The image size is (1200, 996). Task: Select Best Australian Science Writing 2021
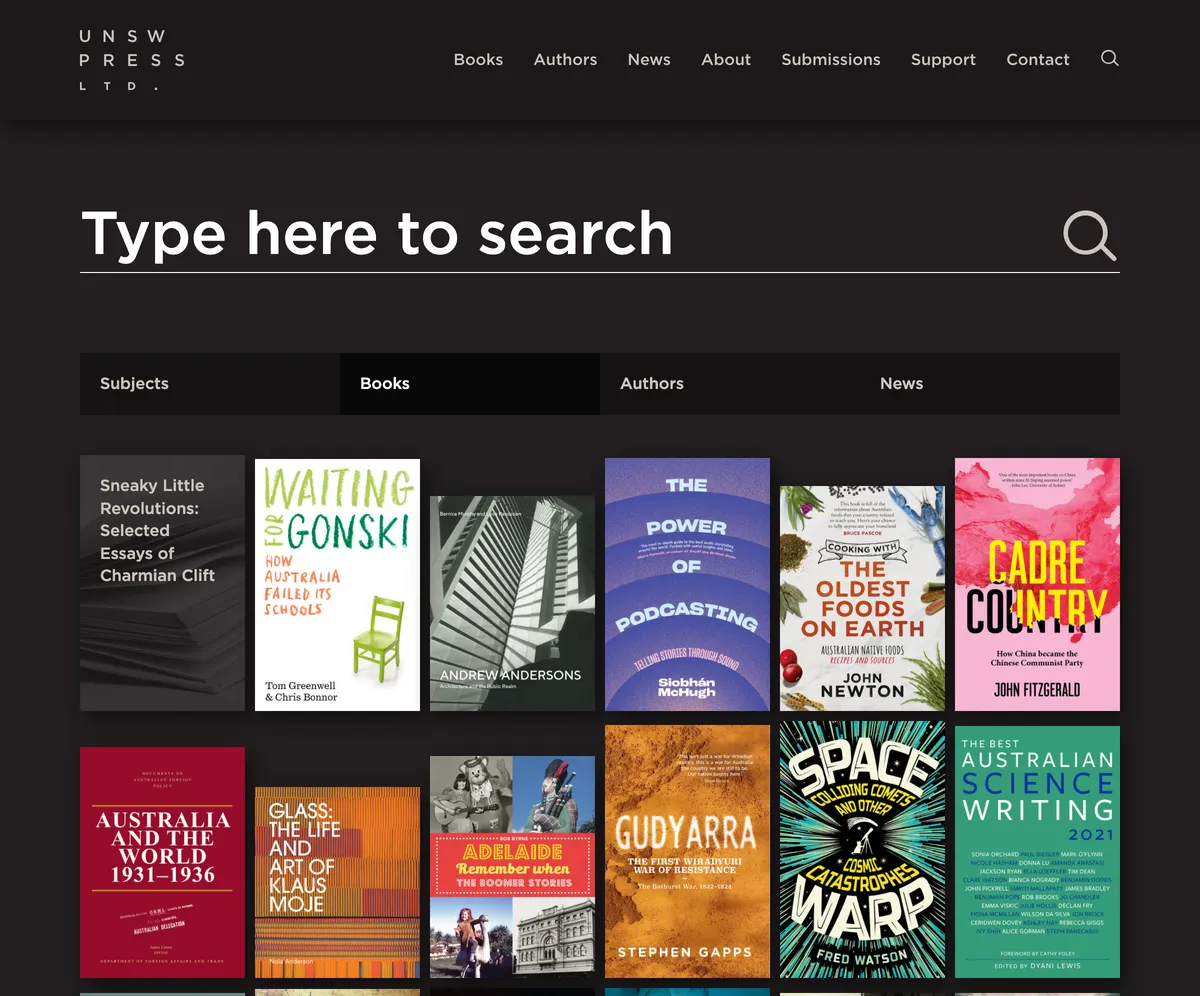tap(1037, 852)
